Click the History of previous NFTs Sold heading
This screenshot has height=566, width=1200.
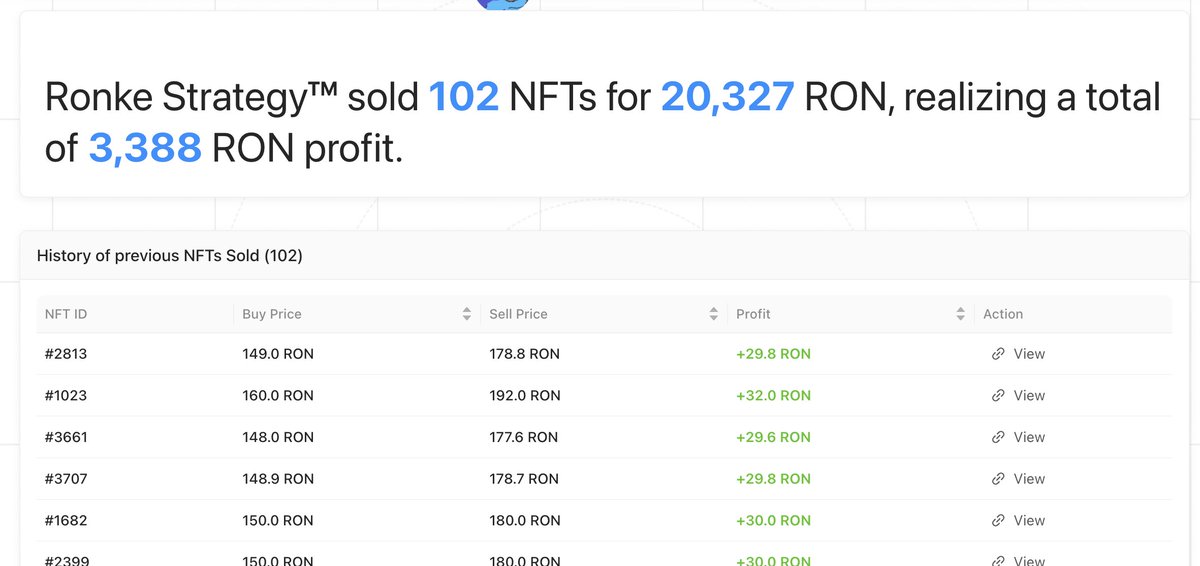(x=170, y=256)
